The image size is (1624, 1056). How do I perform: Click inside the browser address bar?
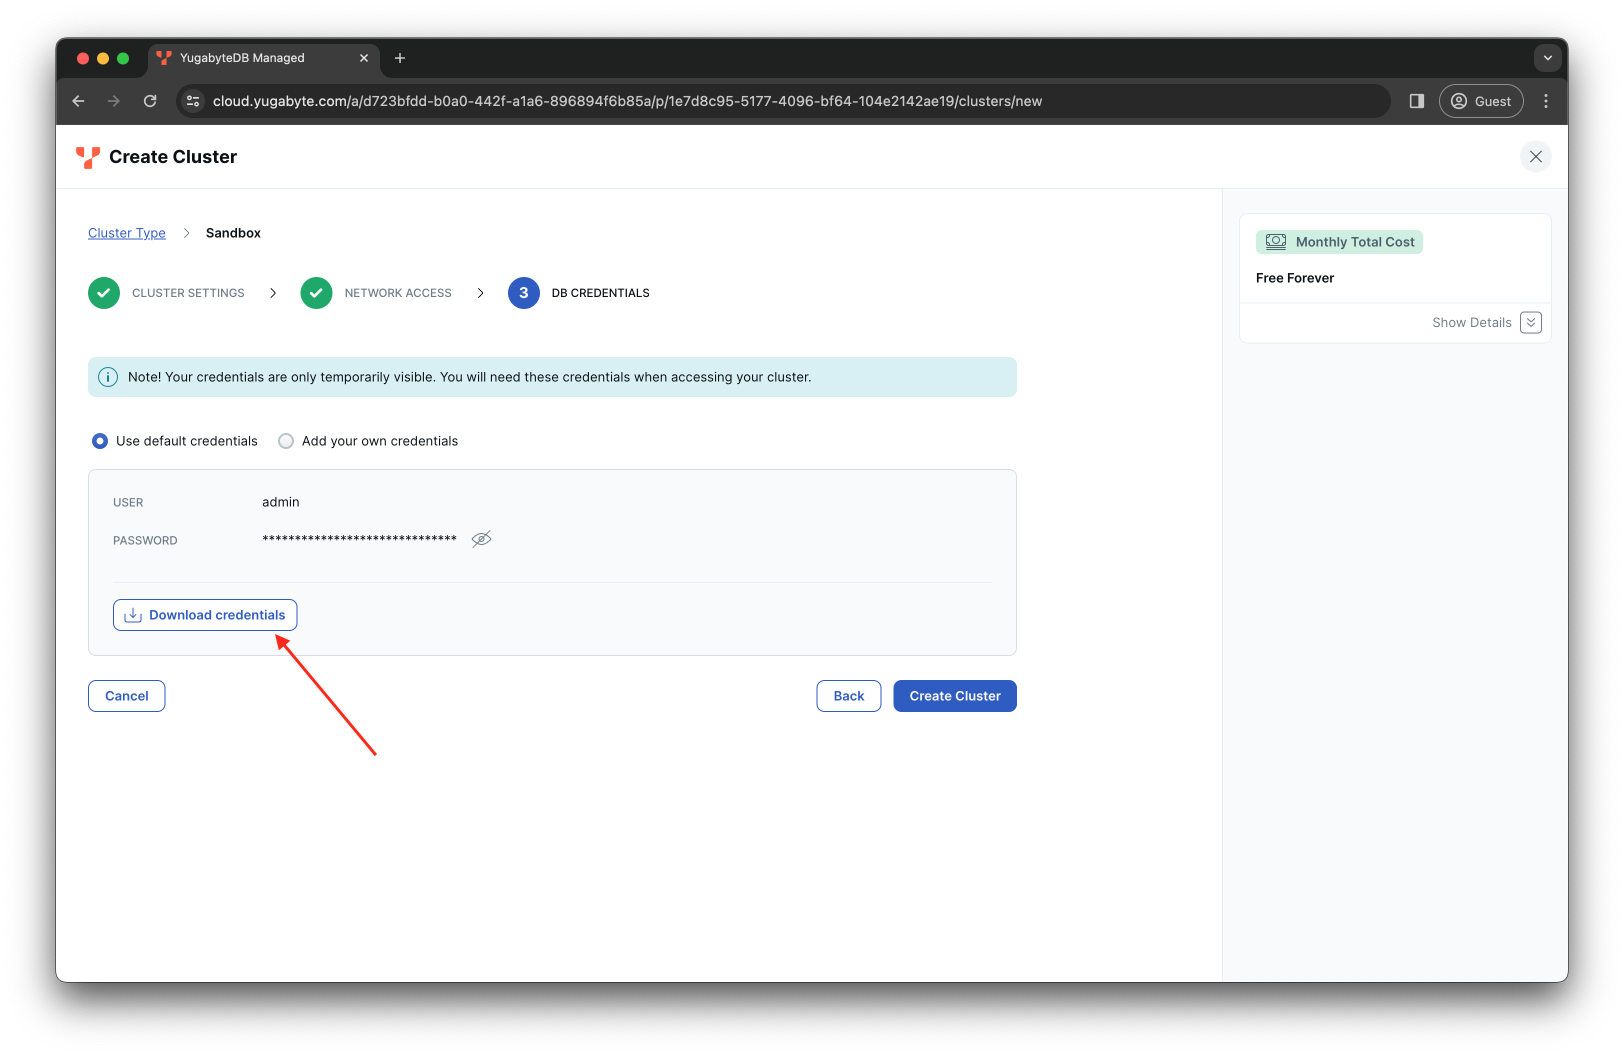pos(700,101)
